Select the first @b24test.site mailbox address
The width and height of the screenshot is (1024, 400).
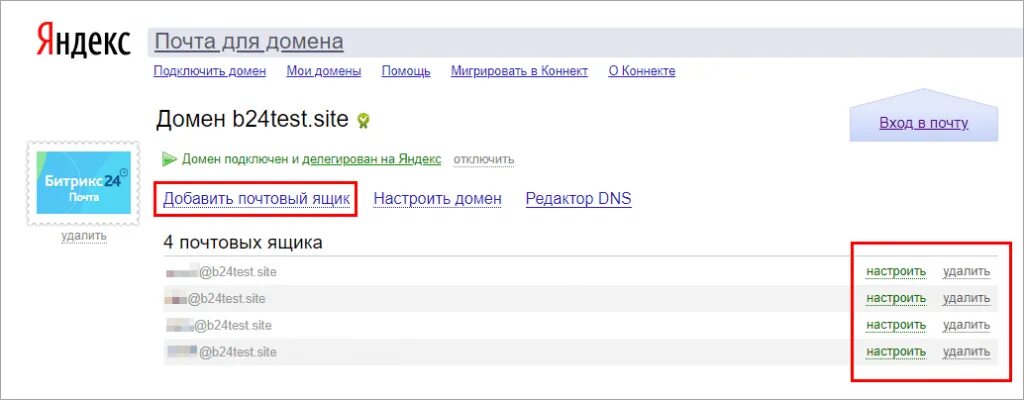pos(221,272)
